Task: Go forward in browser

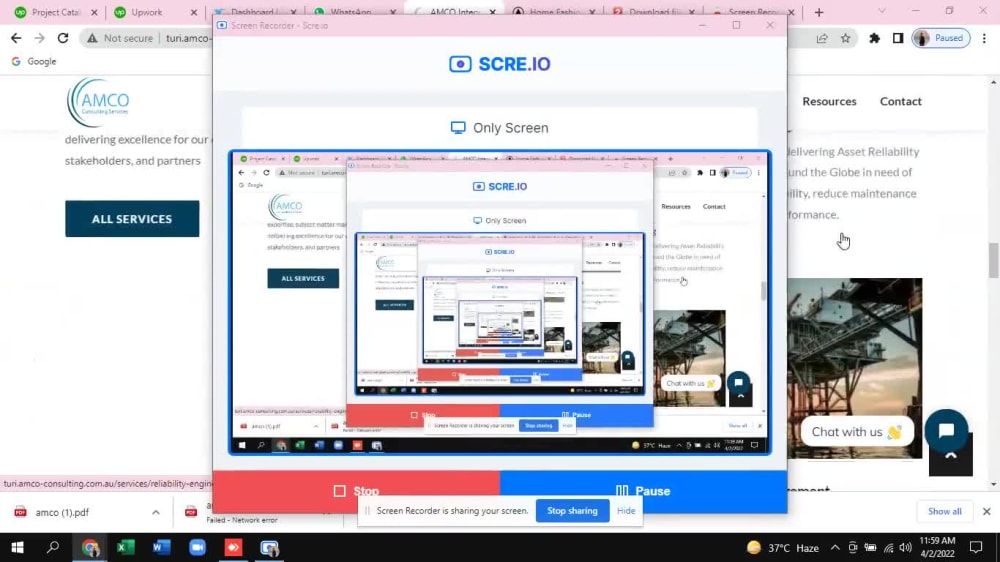Action: (x=40, y=38)
